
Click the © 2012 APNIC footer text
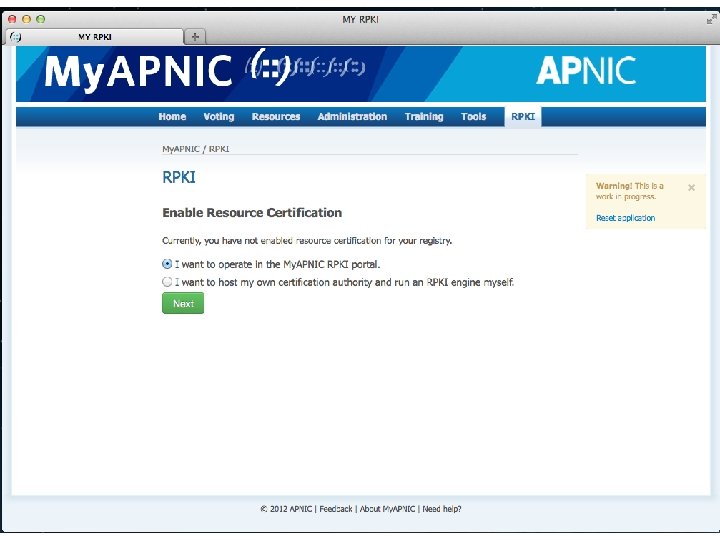pyautogui.click(x=286, y=509)
